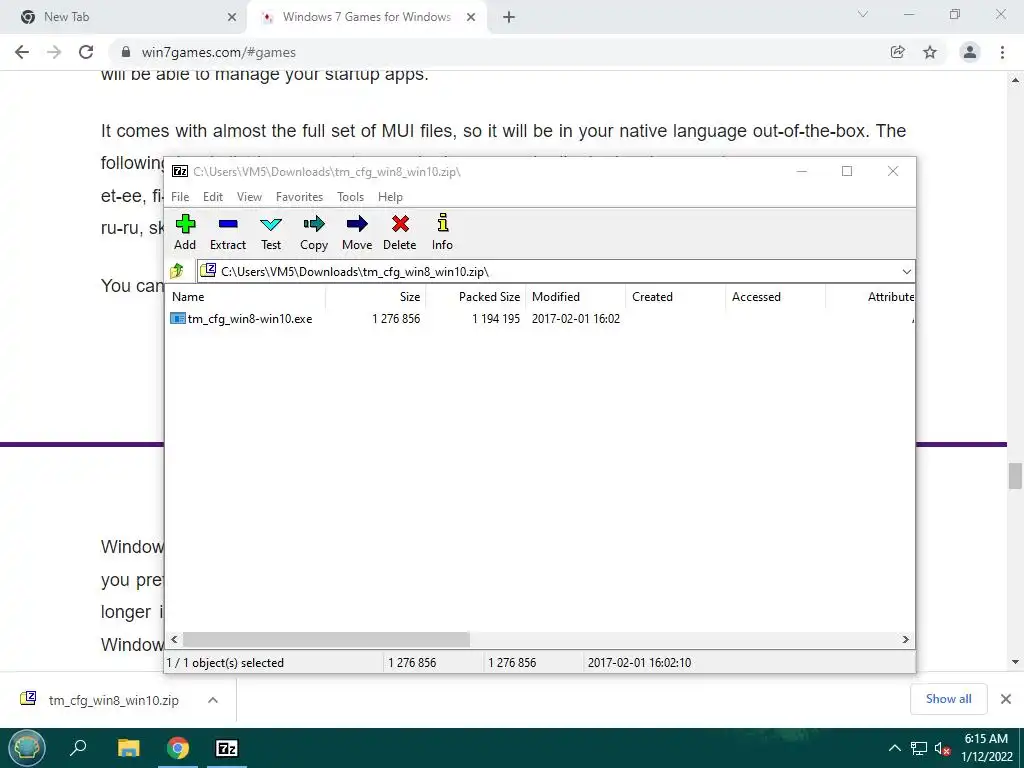This screenshot has width=1024, height=768.
Task: Expand the 7-Zip address path dropdown
Action: coord(906,272)
